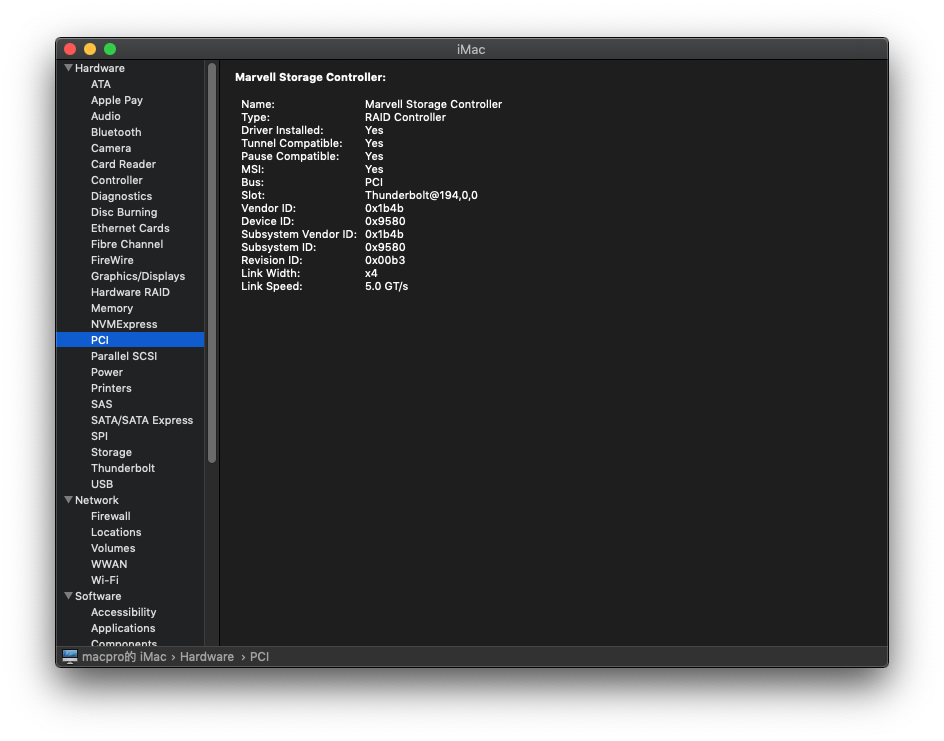This screenshot has height=741, width=944.
Task: Select Hardware RAID in the sidebar
Action: point(130,292)
